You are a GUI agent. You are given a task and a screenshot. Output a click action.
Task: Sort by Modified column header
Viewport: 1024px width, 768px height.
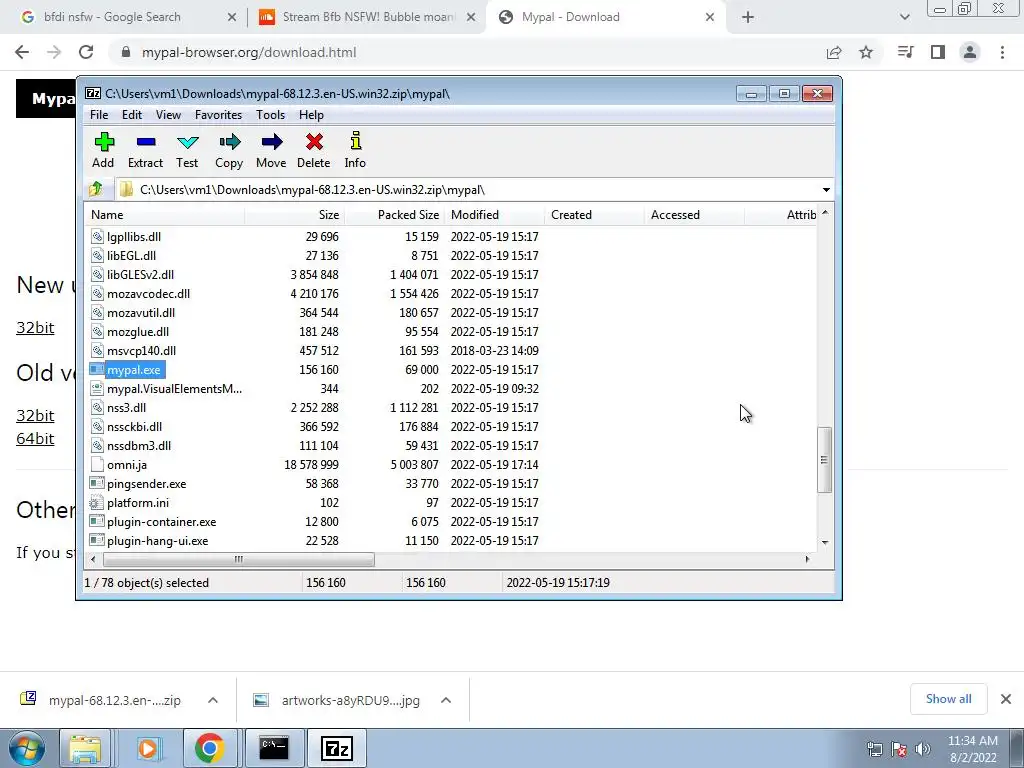point(494,215)
